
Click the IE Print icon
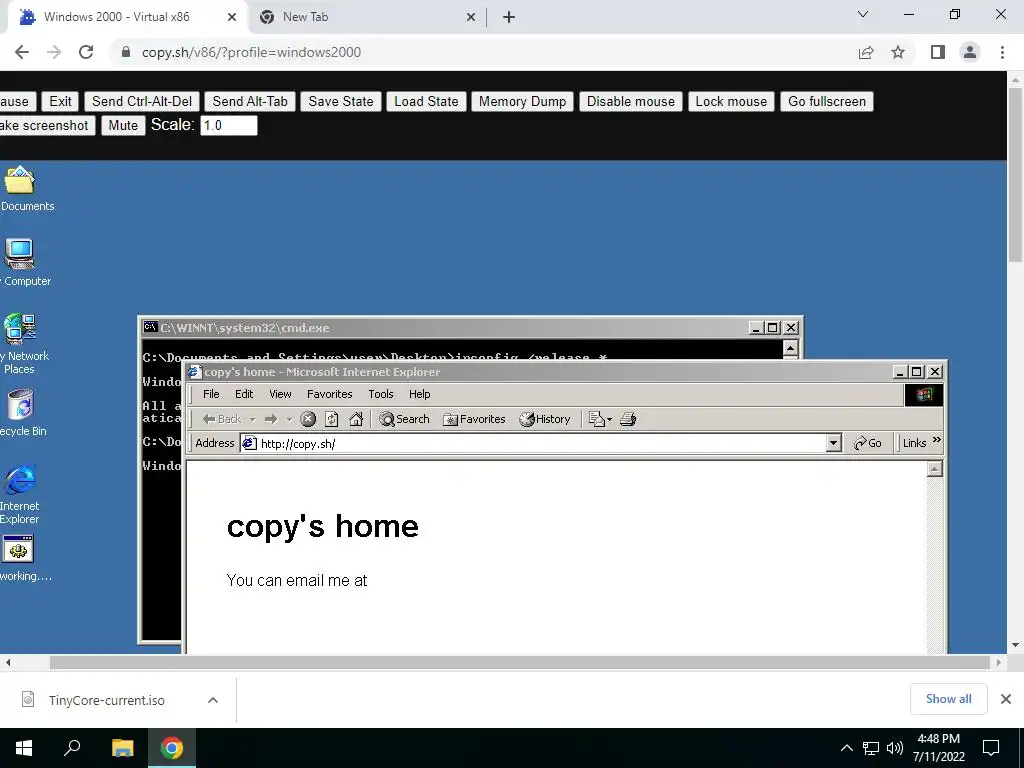tap(628, 419)
